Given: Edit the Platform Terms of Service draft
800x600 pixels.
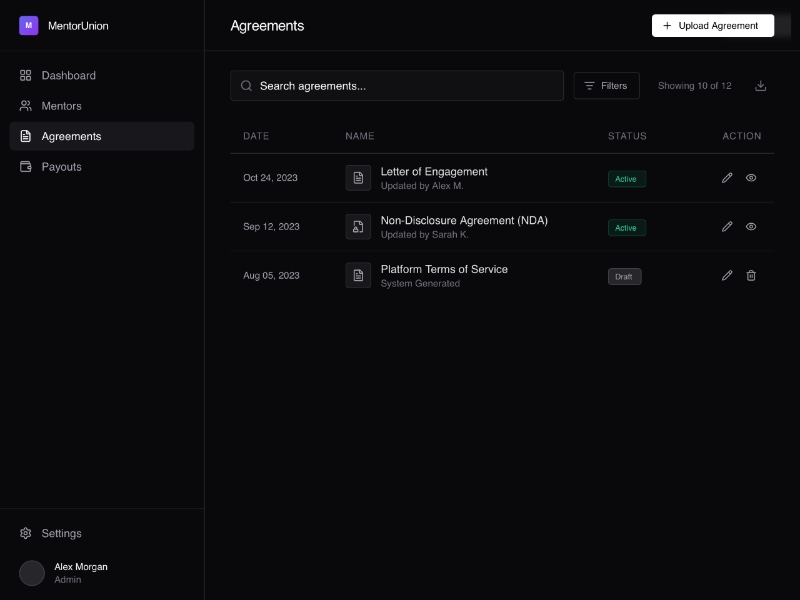Looking at the screenshot, I should click(x=727, y=276).
